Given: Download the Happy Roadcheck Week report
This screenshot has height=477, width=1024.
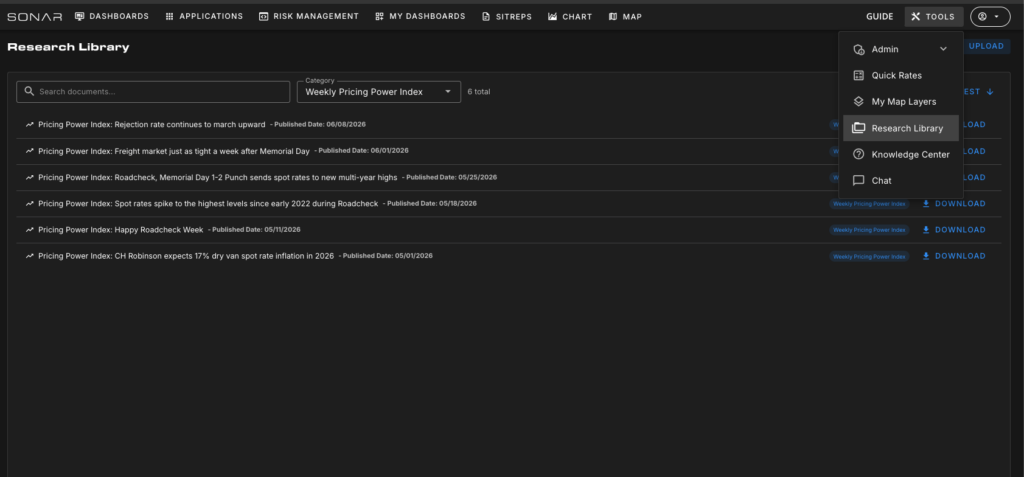Looking at the screenshot, I should (953, 229).
